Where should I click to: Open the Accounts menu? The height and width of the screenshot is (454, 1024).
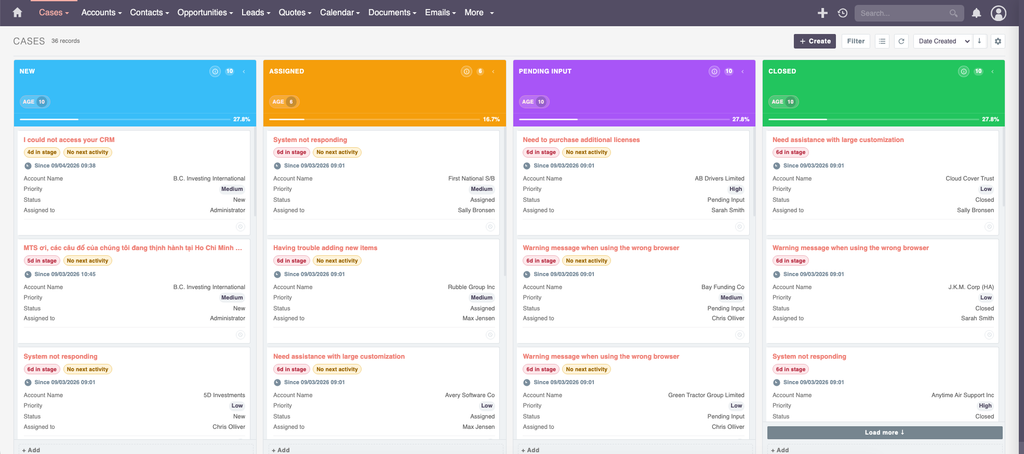101,12
